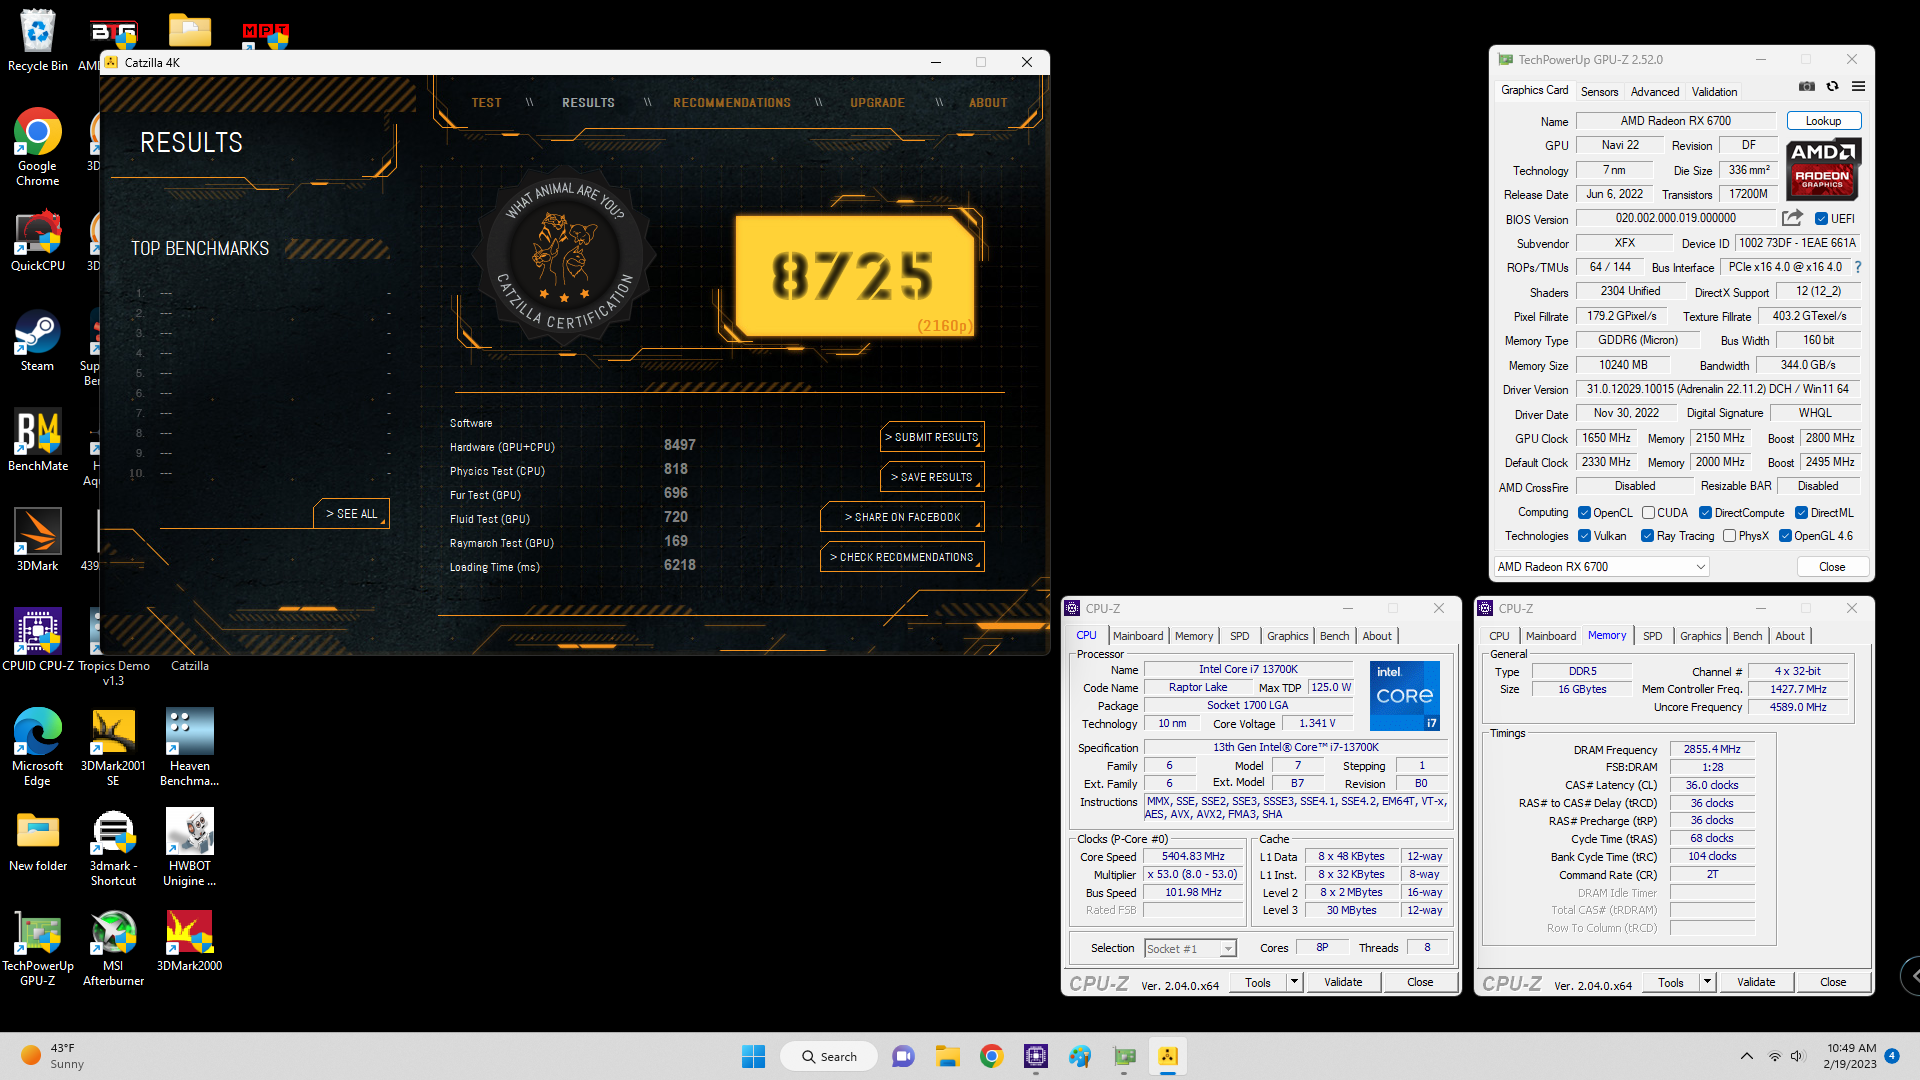Screen dimensions: 1920x1080
Task: Open 3DMark desktop shortcut
Action: [37, 540]
